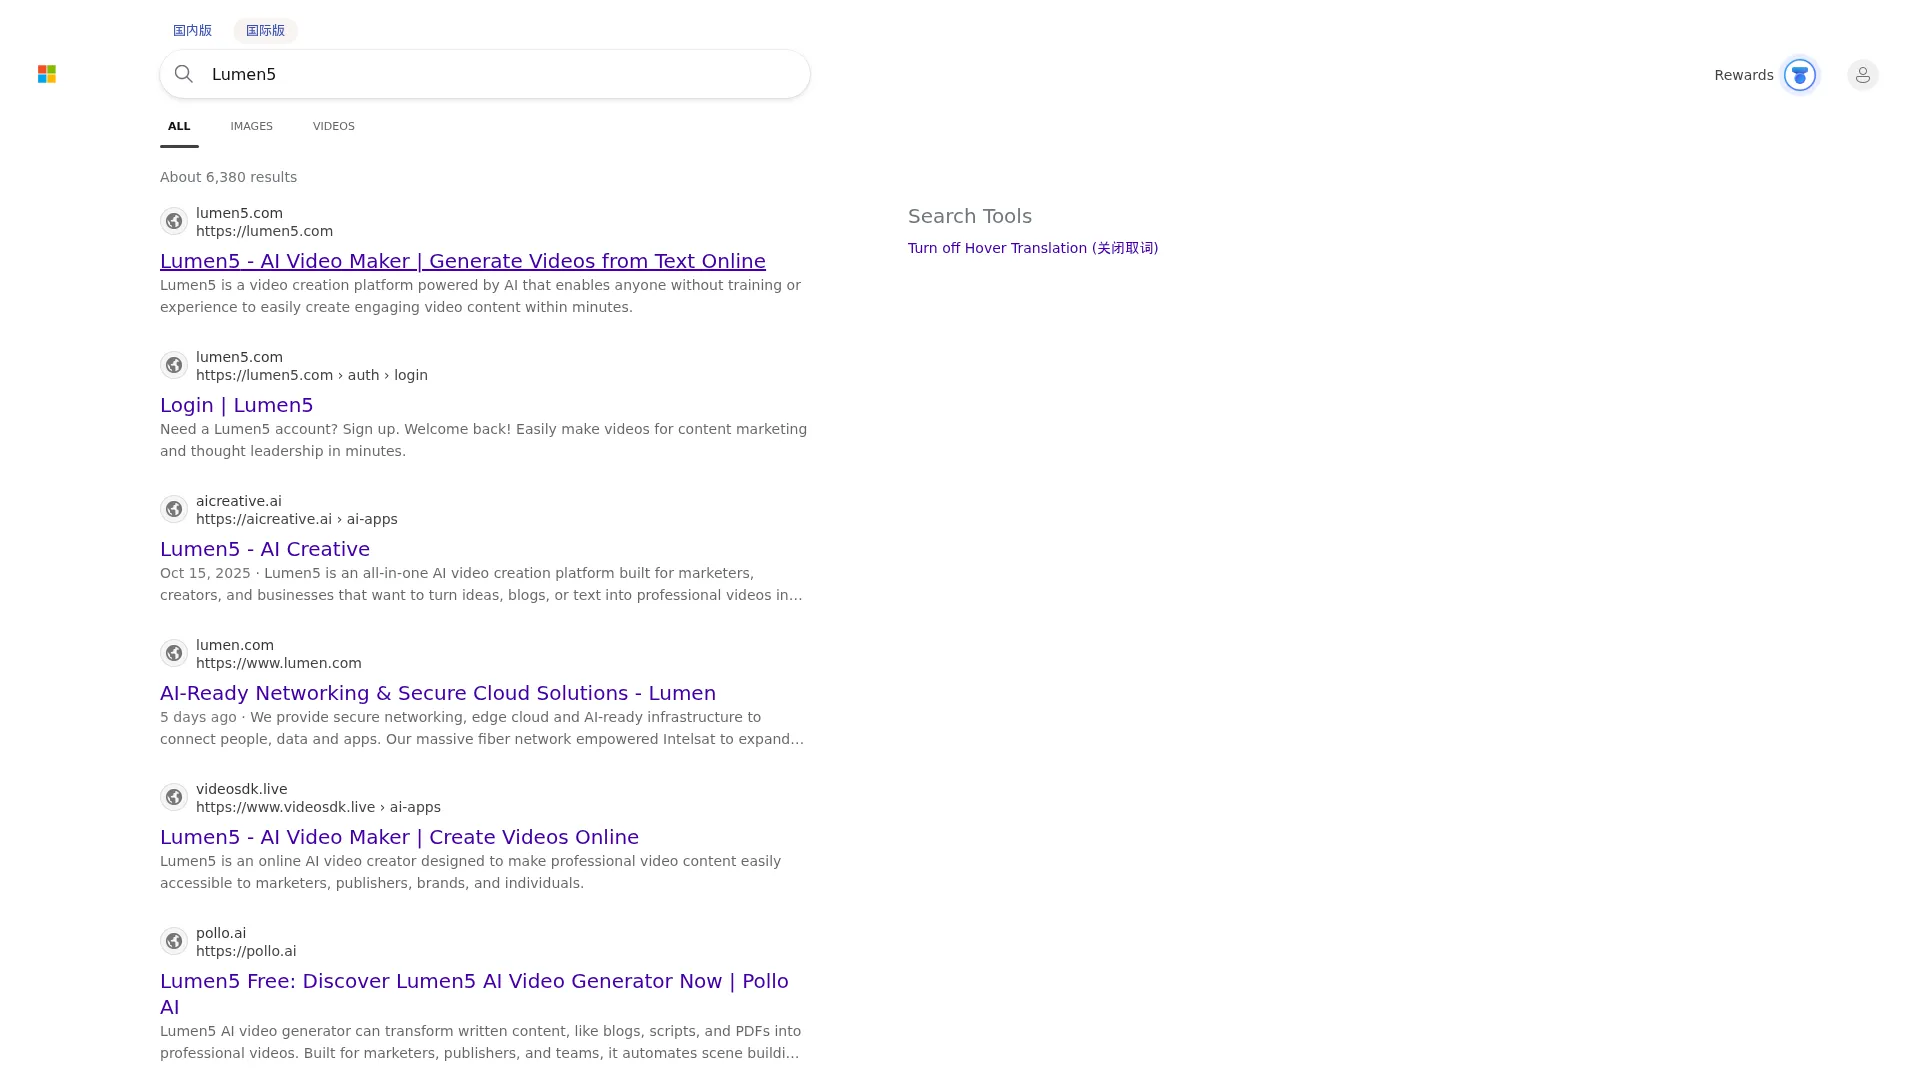Viewport: 1920px width, 1080px height.
Task: Click the search magnifier icon
Action: click(x=184, y=74)
